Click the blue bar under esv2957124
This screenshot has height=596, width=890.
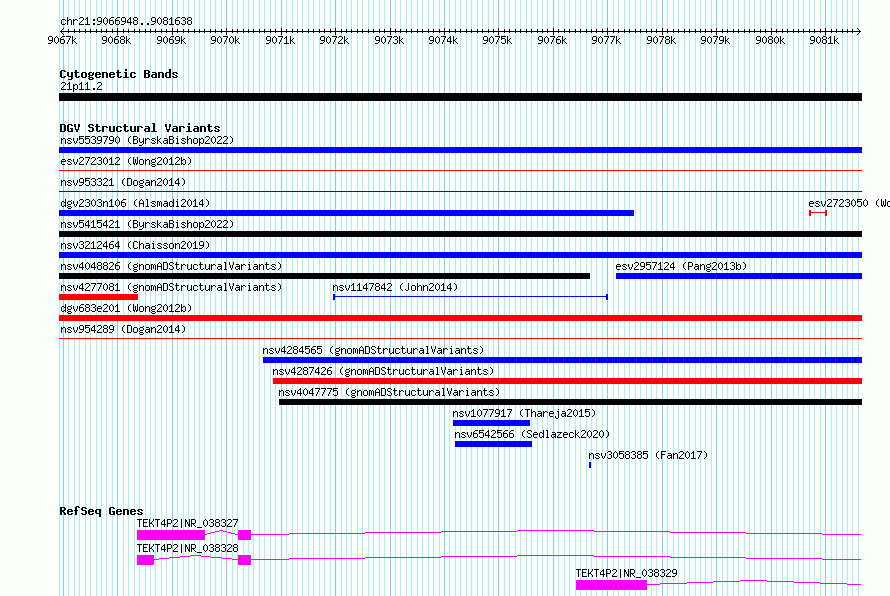pyautogui.click(x=739, y=276)
